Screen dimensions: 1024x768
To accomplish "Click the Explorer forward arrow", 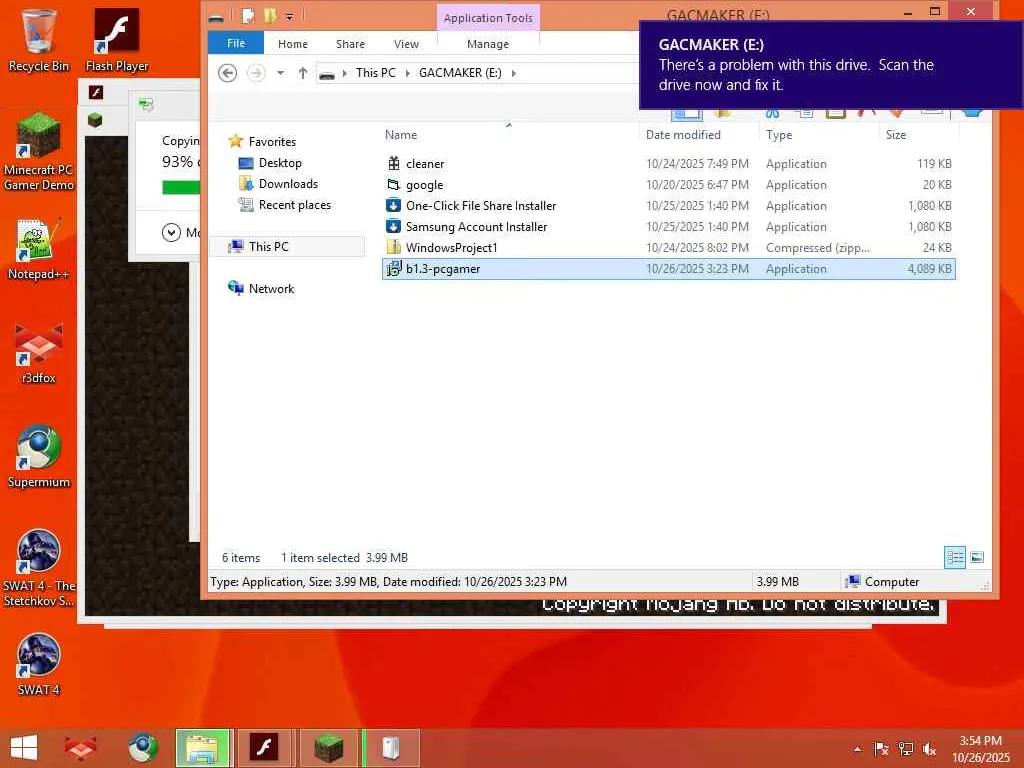I will [256, 72].
